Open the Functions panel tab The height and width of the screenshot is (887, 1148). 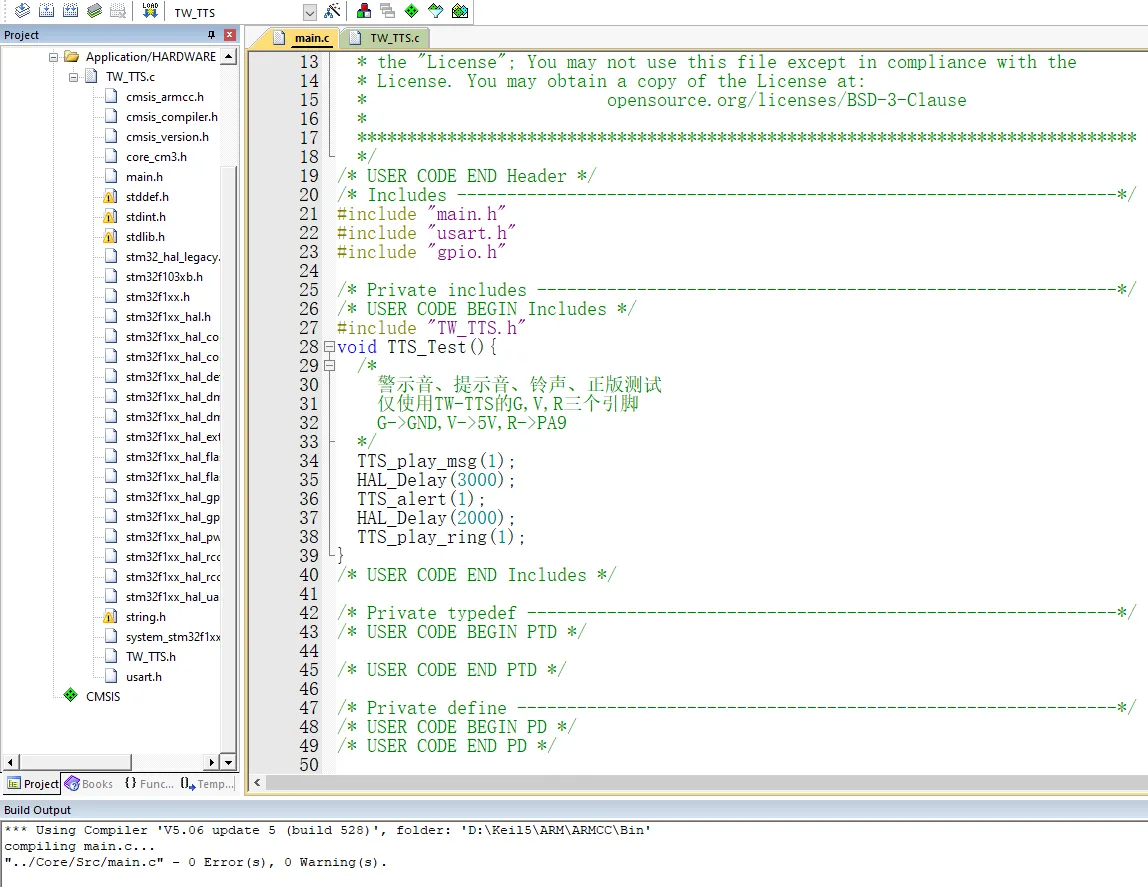tap(148, 784)
